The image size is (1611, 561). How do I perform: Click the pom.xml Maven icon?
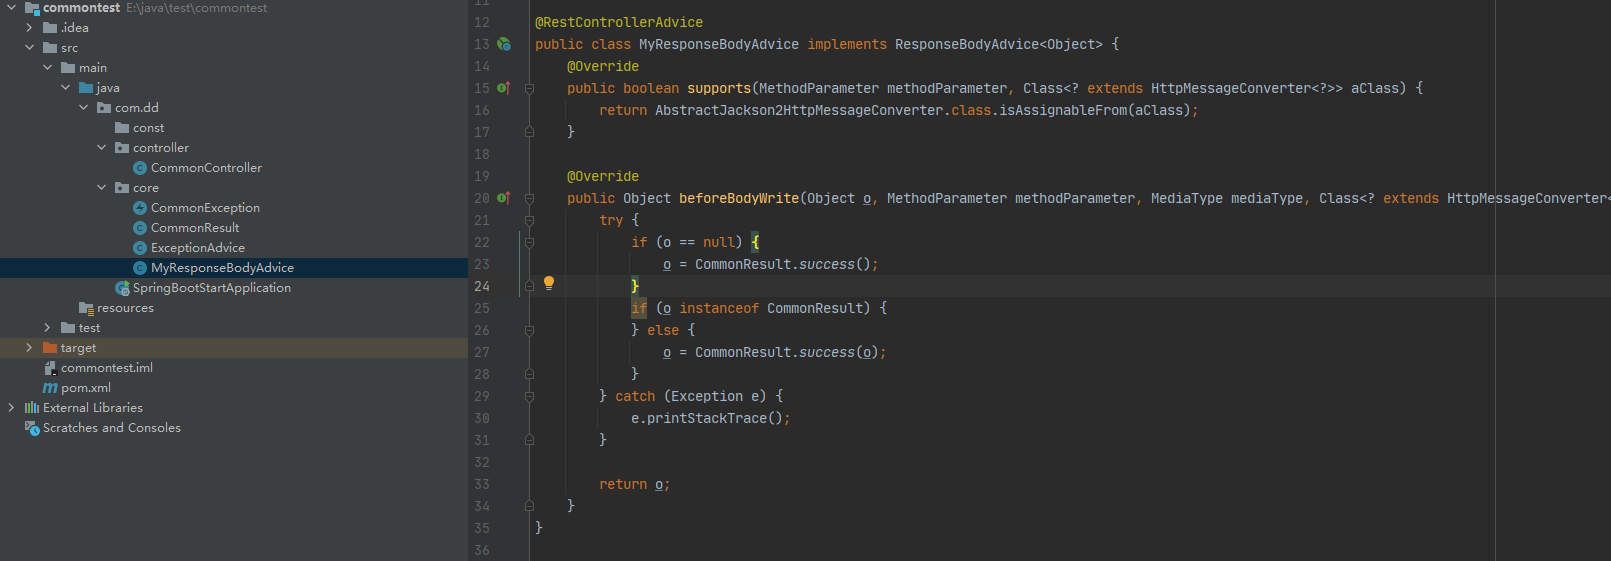[x=50, y=388]
